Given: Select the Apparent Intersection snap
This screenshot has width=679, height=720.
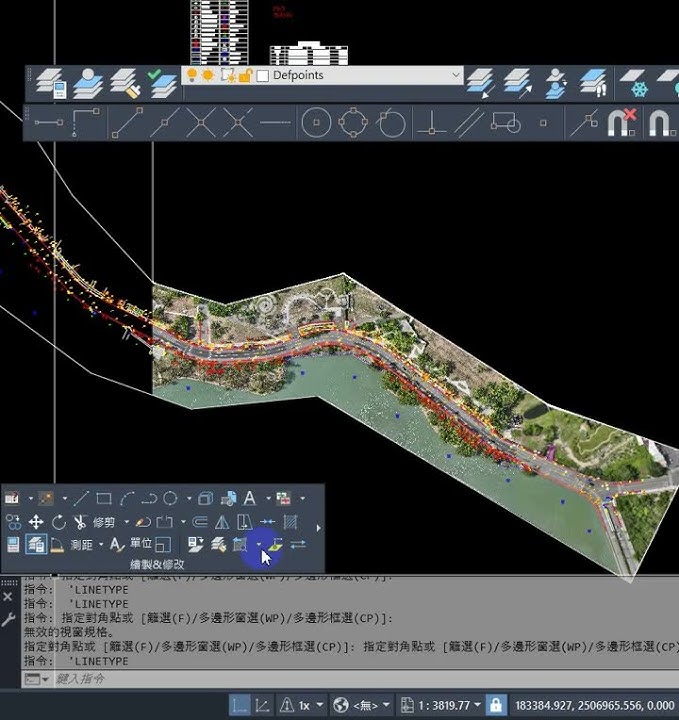Looking at the screenshot, I should click(x=237, y=123).
